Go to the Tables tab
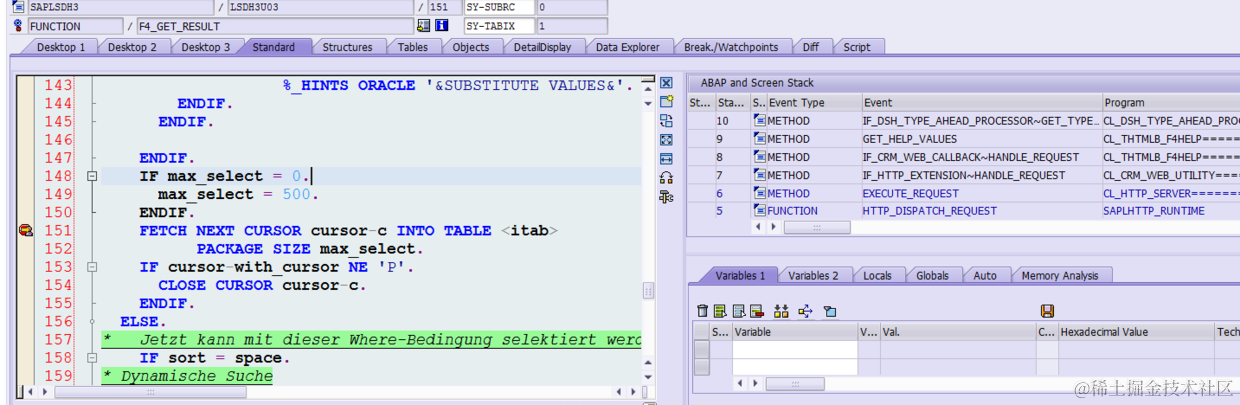The height and width of the screenshot is (405, 1240). [412, 47]
